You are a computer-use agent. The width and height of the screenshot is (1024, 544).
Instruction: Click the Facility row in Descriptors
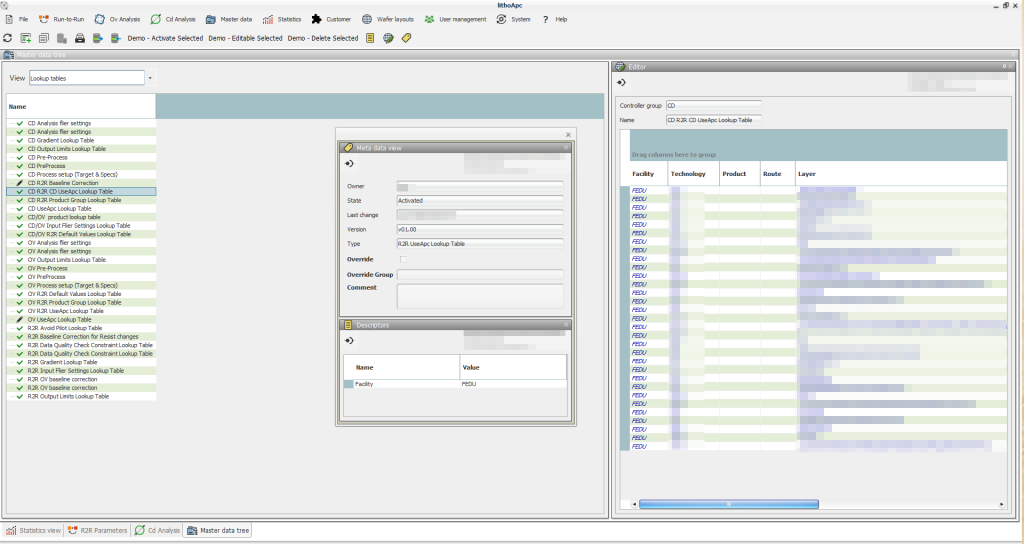[455, 384]
